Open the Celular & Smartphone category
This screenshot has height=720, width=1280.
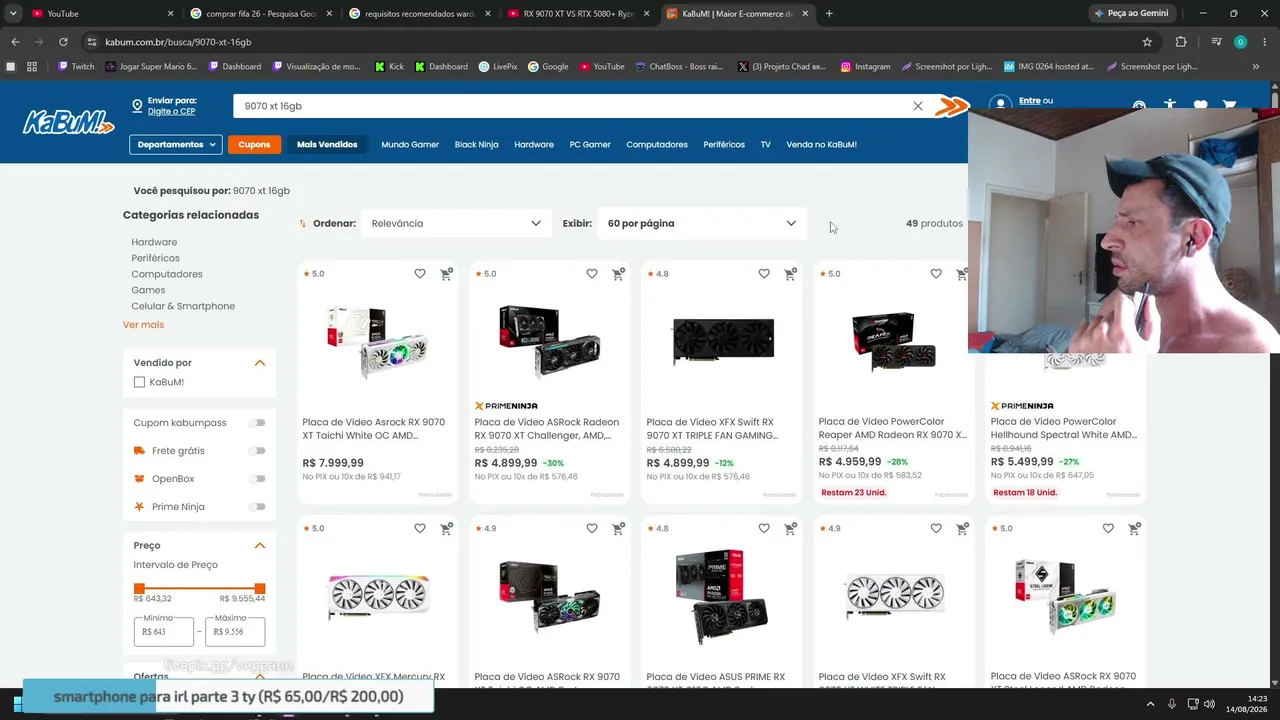coord(183,306)
